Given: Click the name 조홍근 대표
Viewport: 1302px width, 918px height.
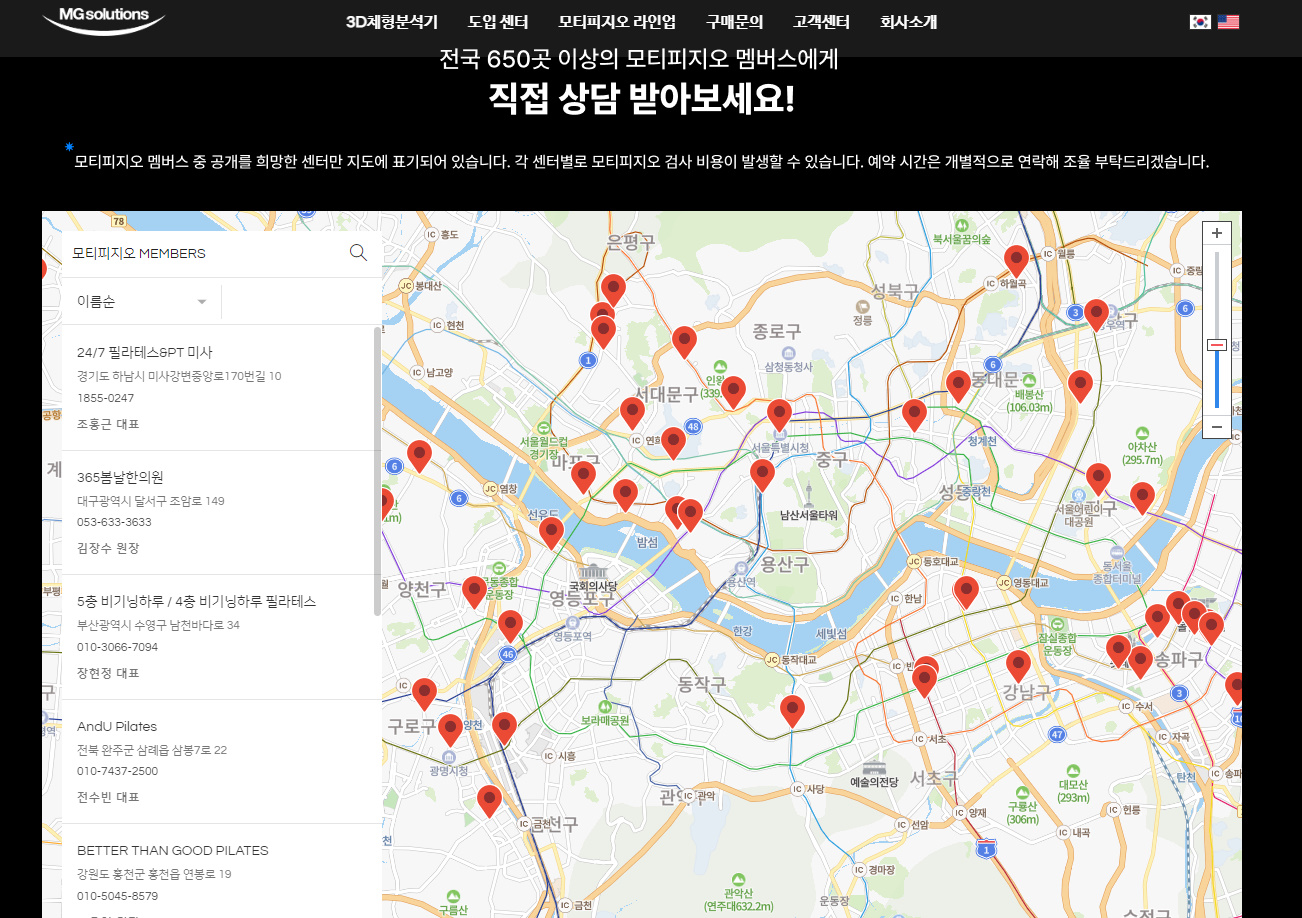Looking at the screenshot, I should pyautogui.click(x=108, y=424).
